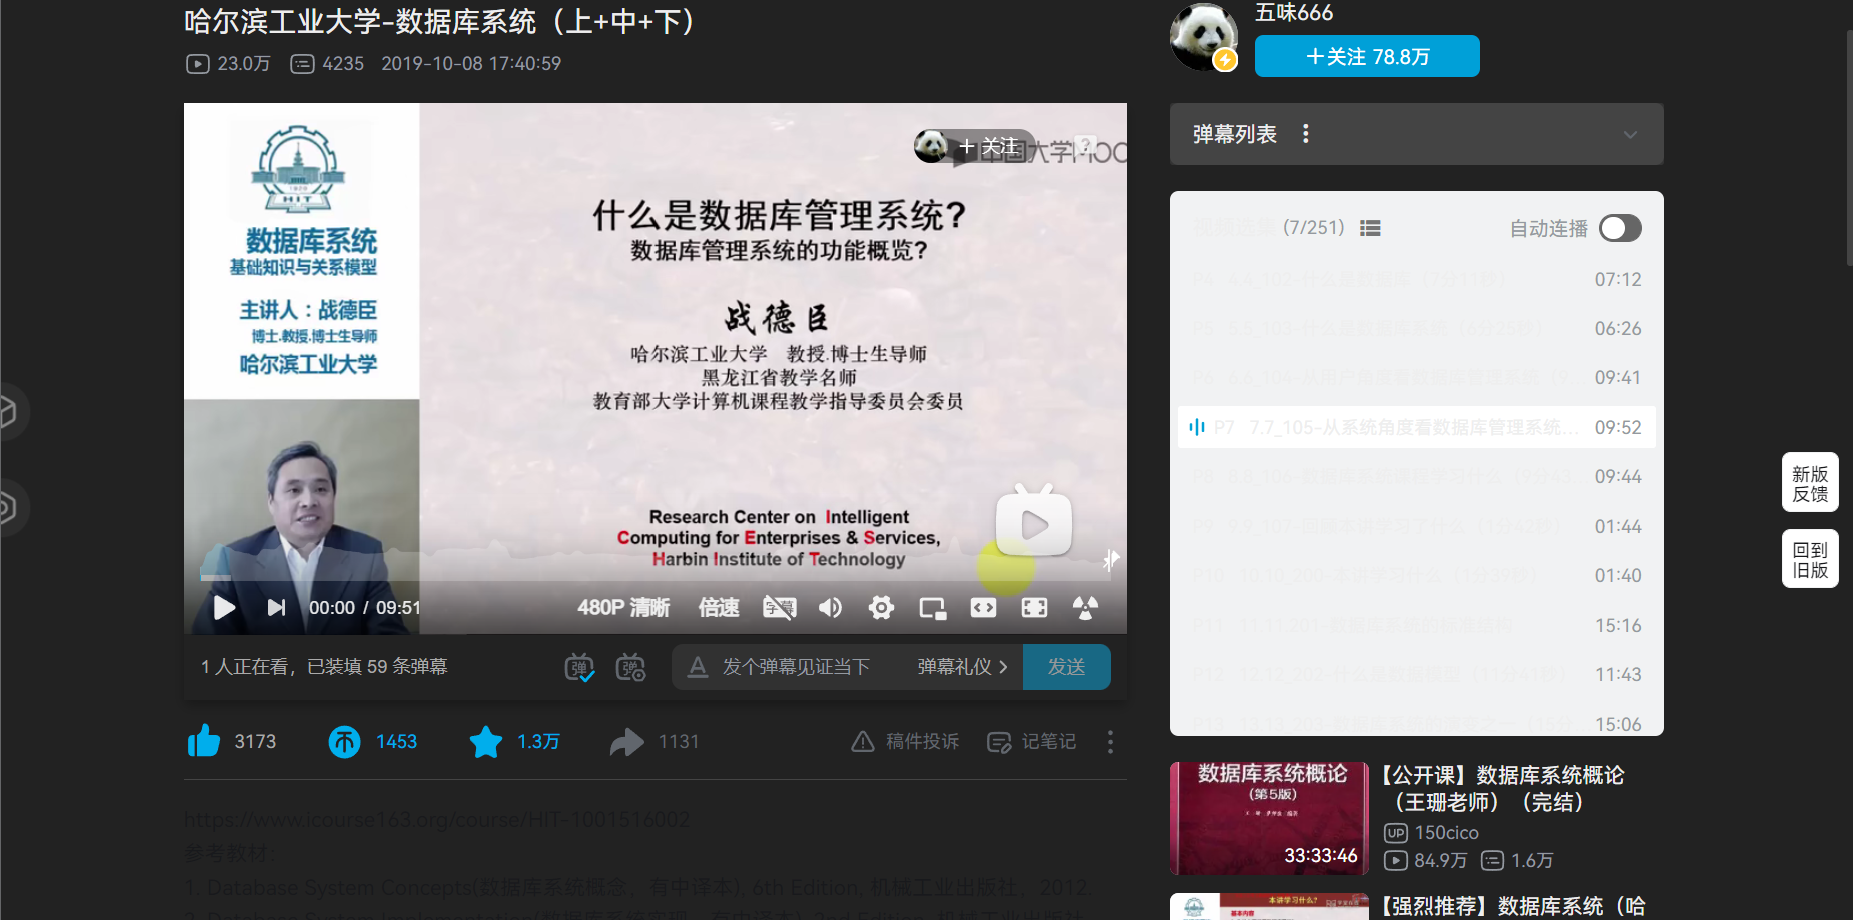Mute audio via the volume speaker icon
This screenshot has width=1853, height=920.
coord(830,607)
